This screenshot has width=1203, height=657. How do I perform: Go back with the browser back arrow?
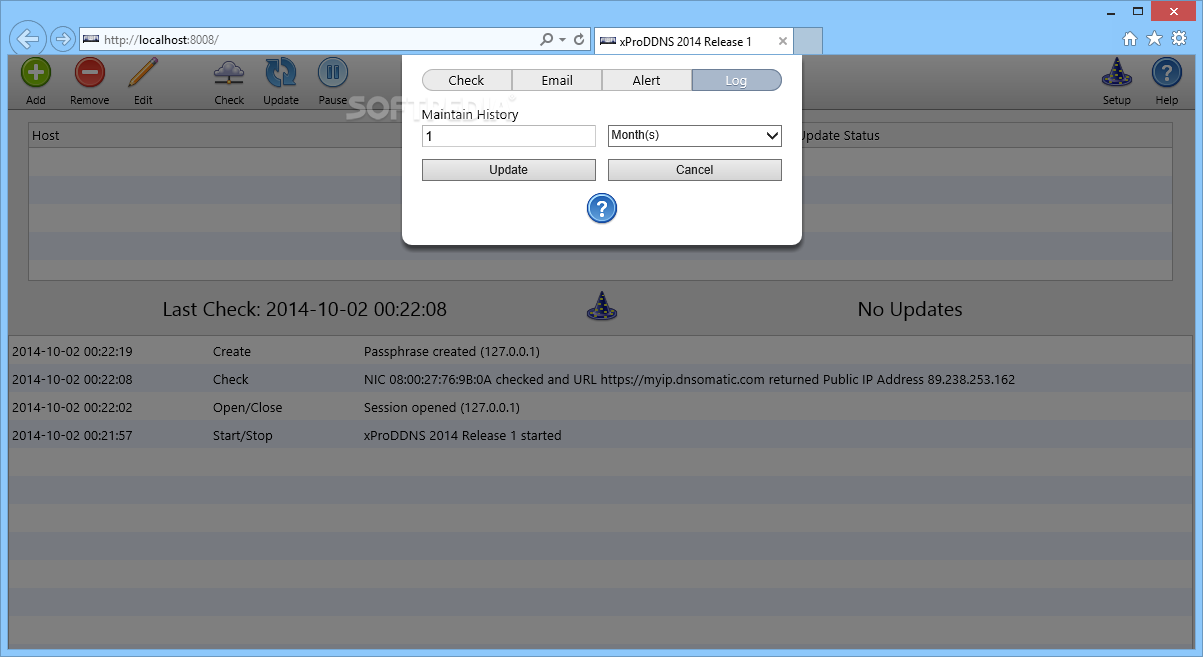28,39
